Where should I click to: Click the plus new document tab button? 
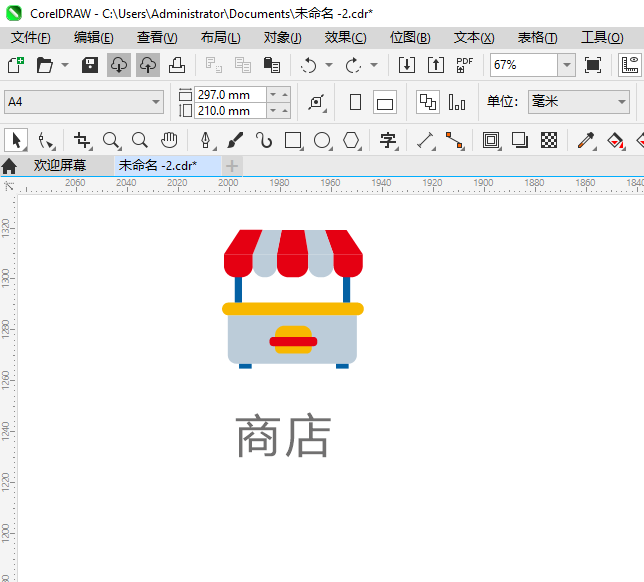pyautogui.click(x=232, y=166)
